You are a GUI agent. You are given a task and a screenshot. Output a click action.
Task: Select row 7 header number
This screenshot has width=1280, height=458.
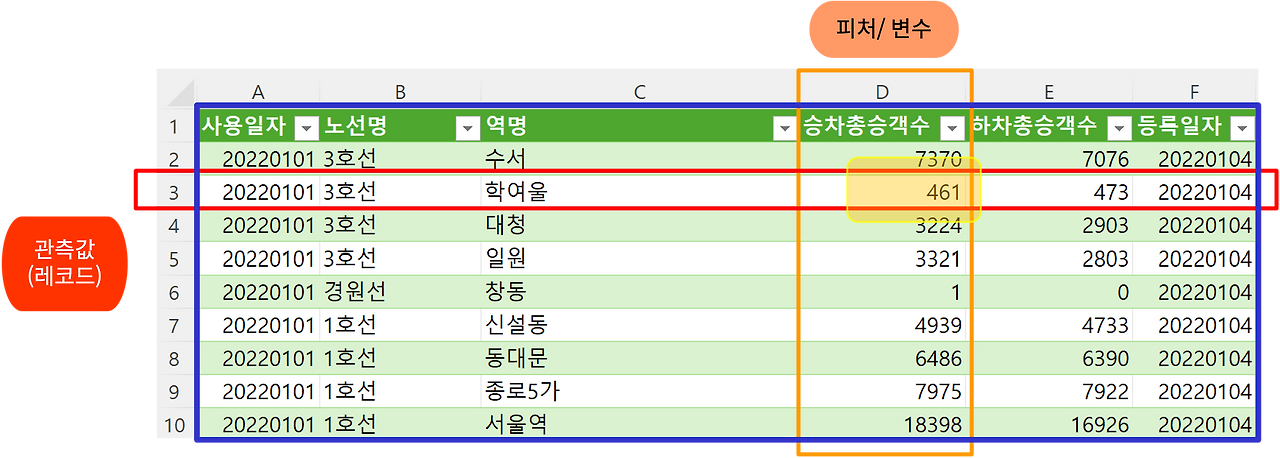tap(174, 325)
